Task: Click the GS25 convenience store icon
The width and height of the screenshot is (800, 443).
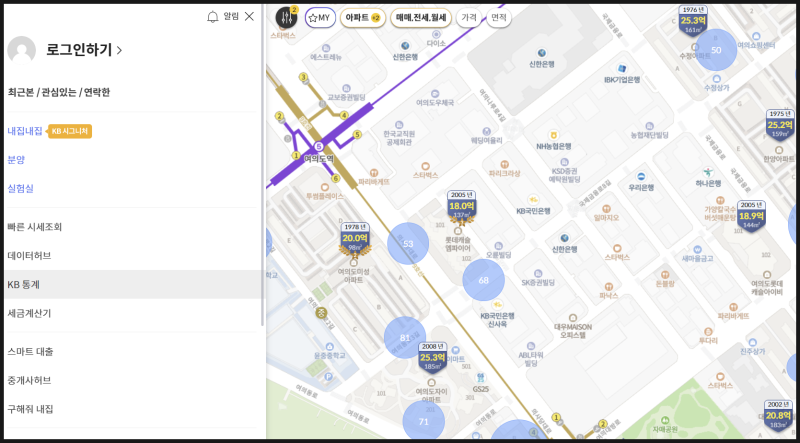Action: click(x=480, y=377)
